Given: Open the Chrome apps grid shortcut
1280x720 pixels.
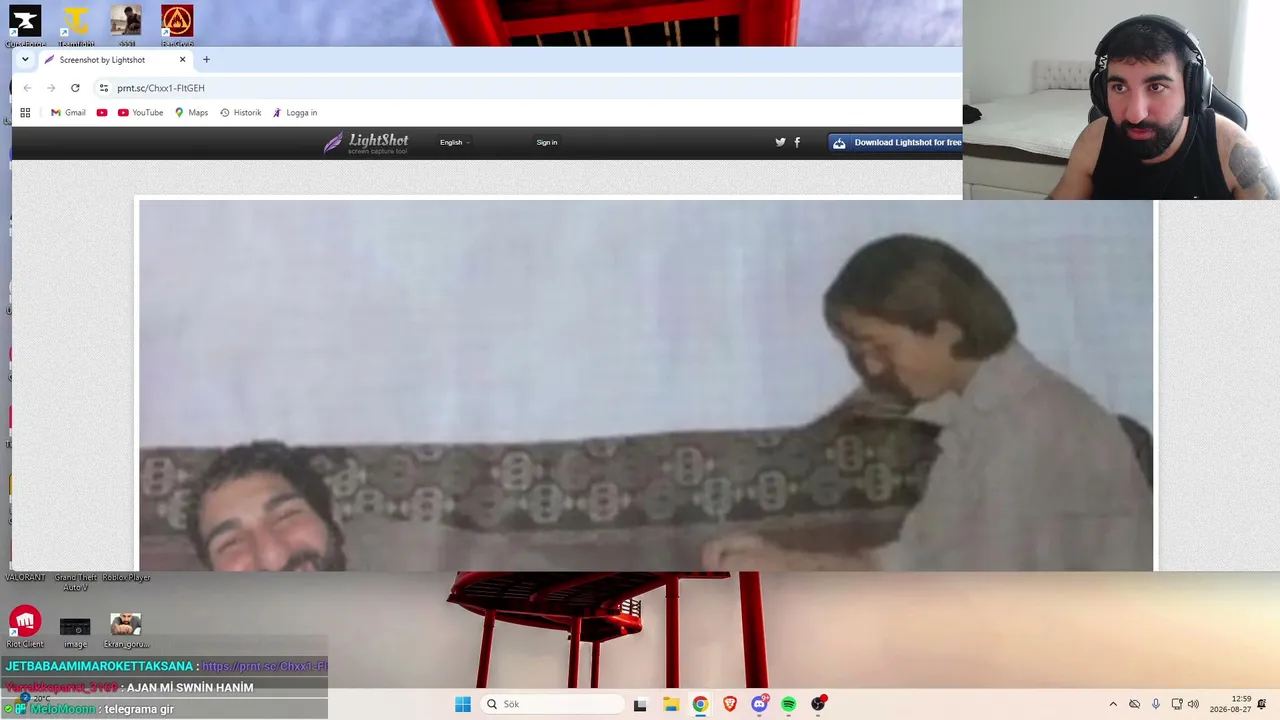Looking at the screenshot, I should 25,113.
